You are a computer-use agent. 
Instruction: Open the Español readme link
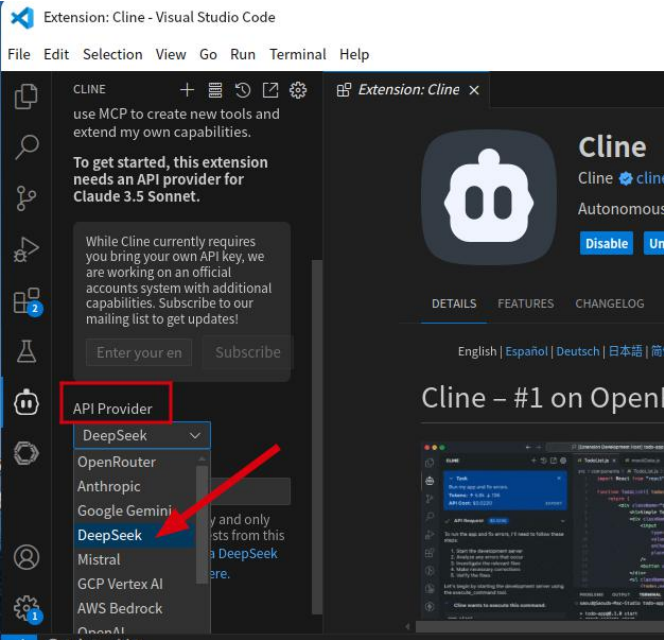526,352
